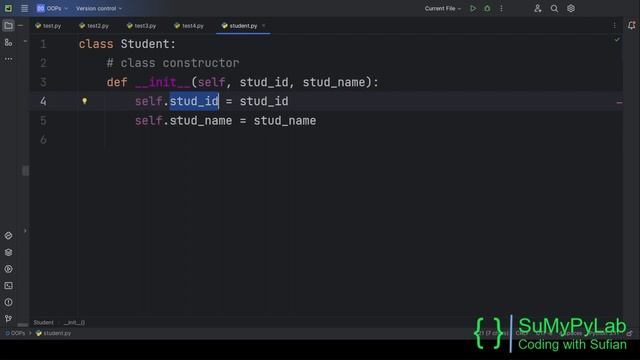Open Code With Me user icon
Viewport: 640px width, 360px height.
(538, 8)
